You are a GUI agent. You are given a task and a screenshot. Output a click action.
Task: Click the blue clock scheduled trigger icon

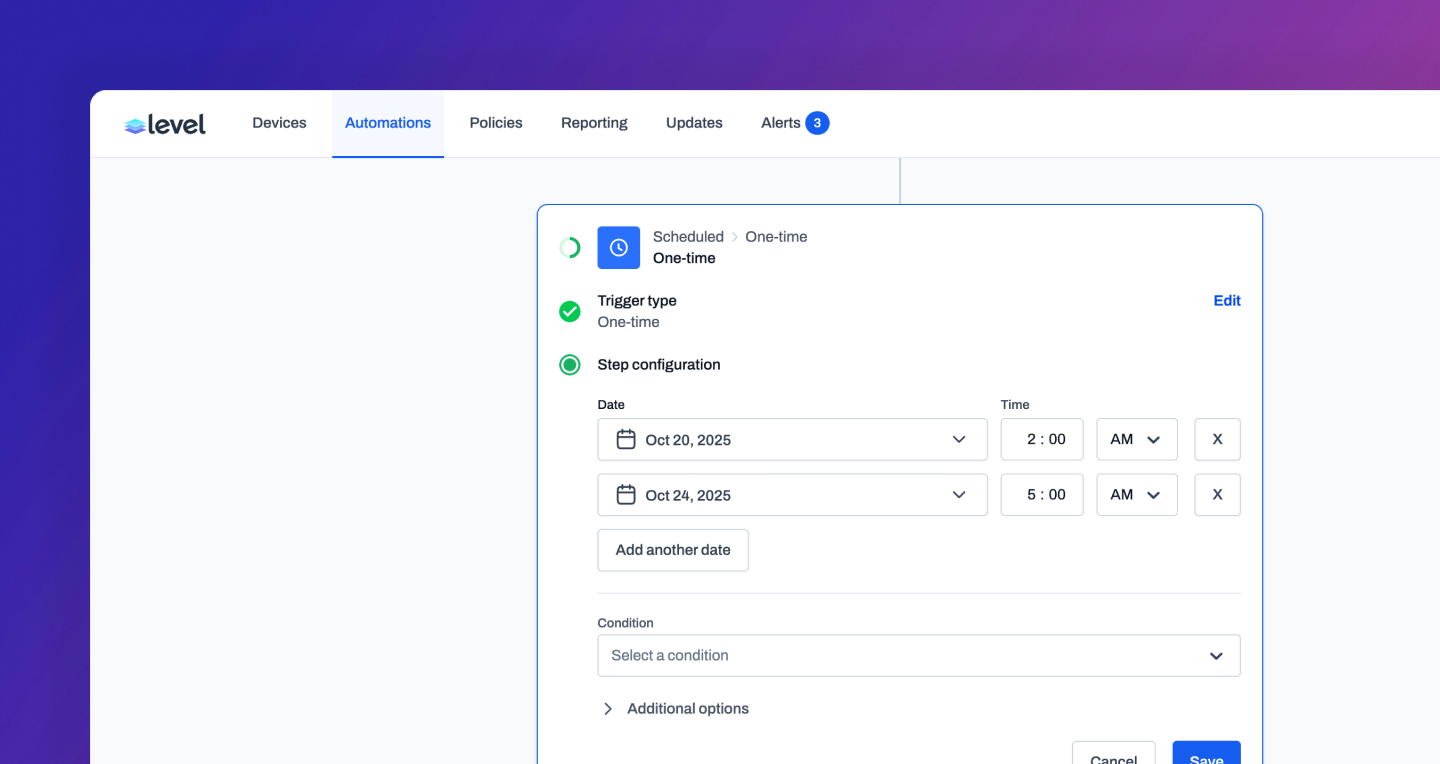tap(619, 247)
